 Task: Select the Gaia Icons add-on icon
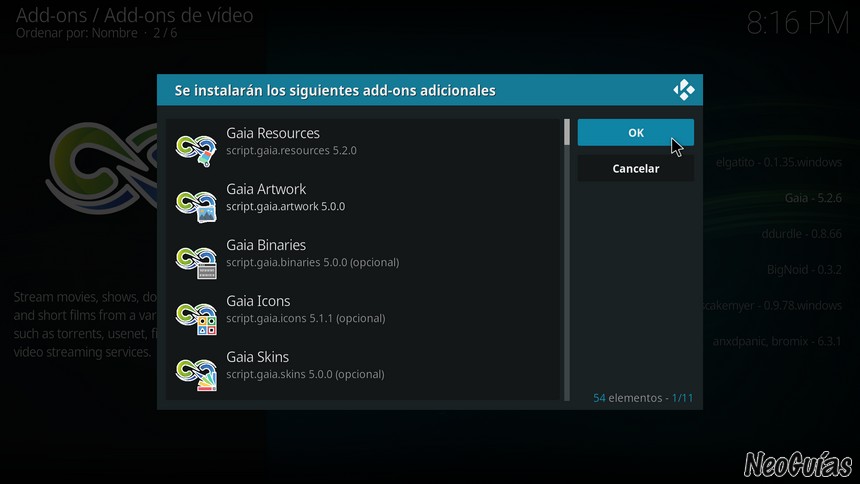pyautogui.click(x=196, y=318)
